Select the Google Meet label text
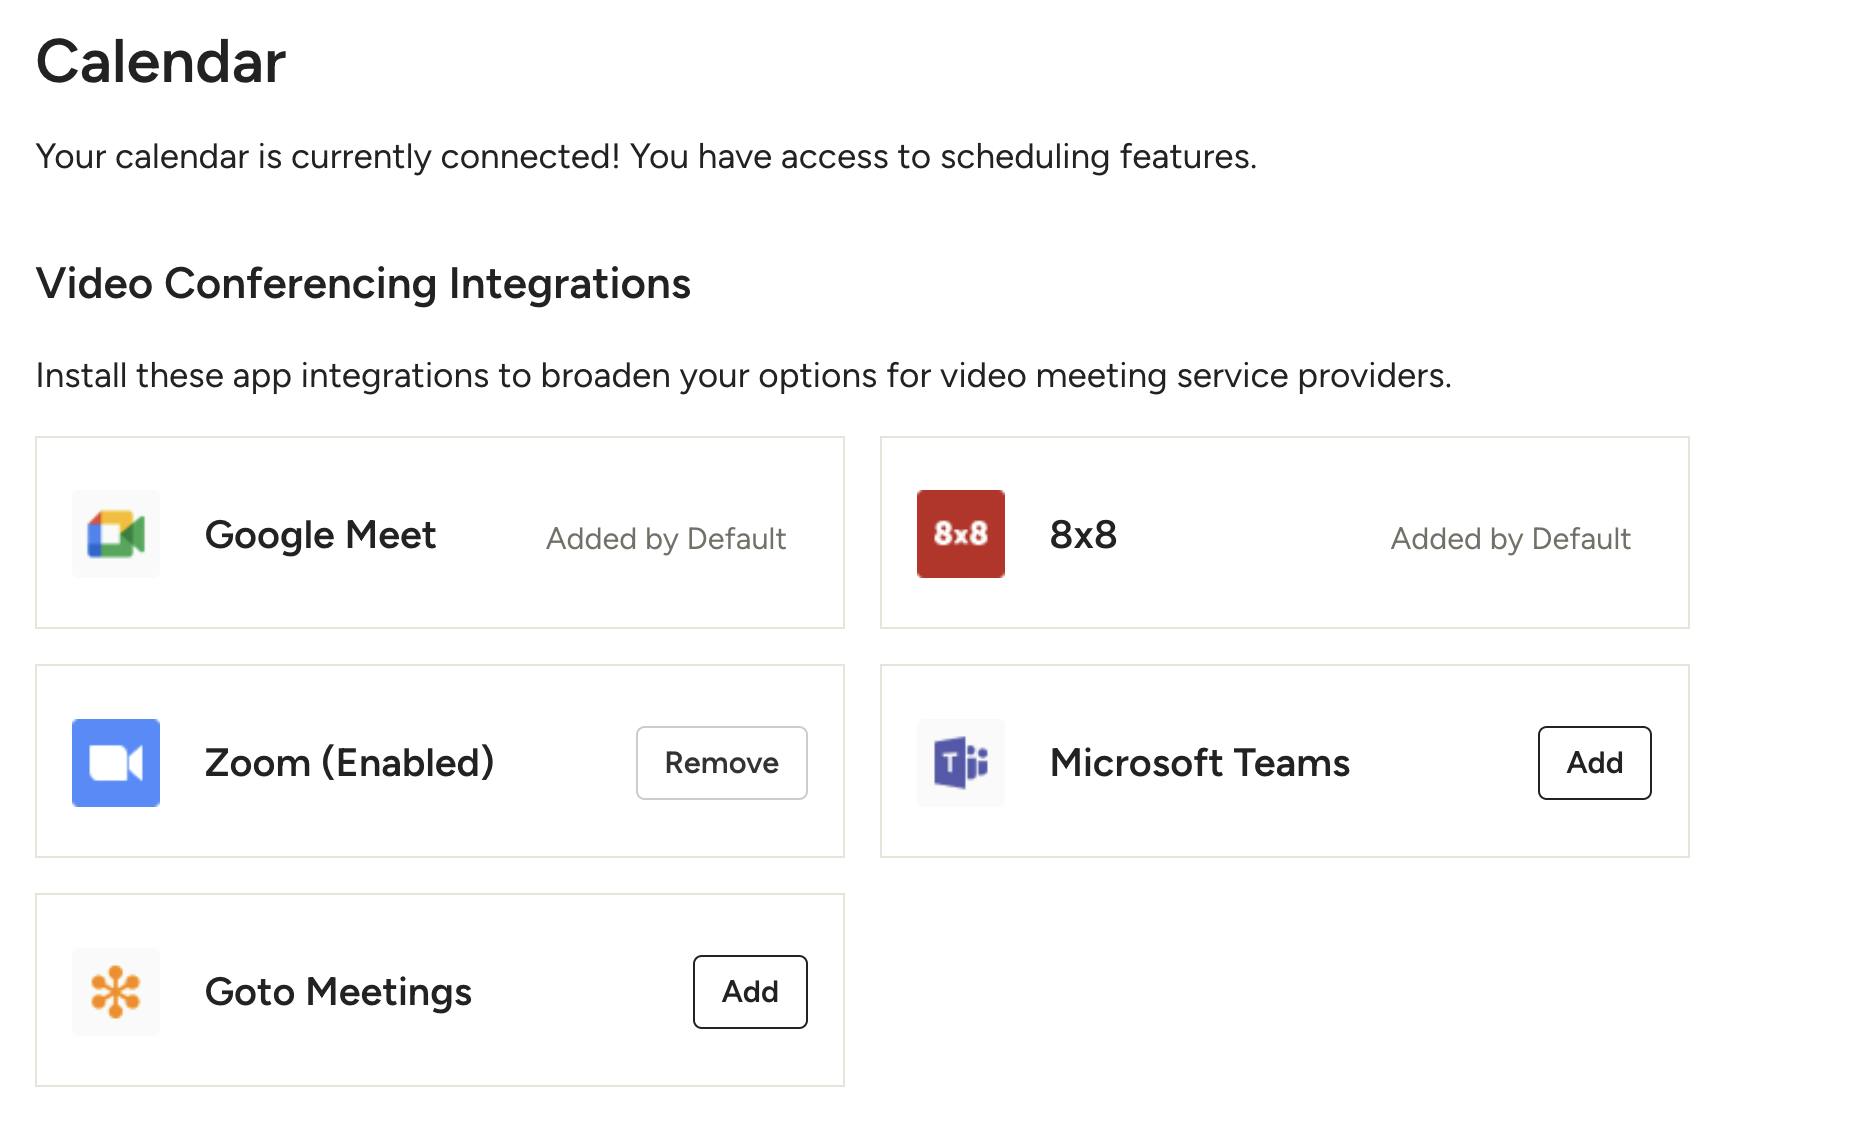 [x=320, y=536]
